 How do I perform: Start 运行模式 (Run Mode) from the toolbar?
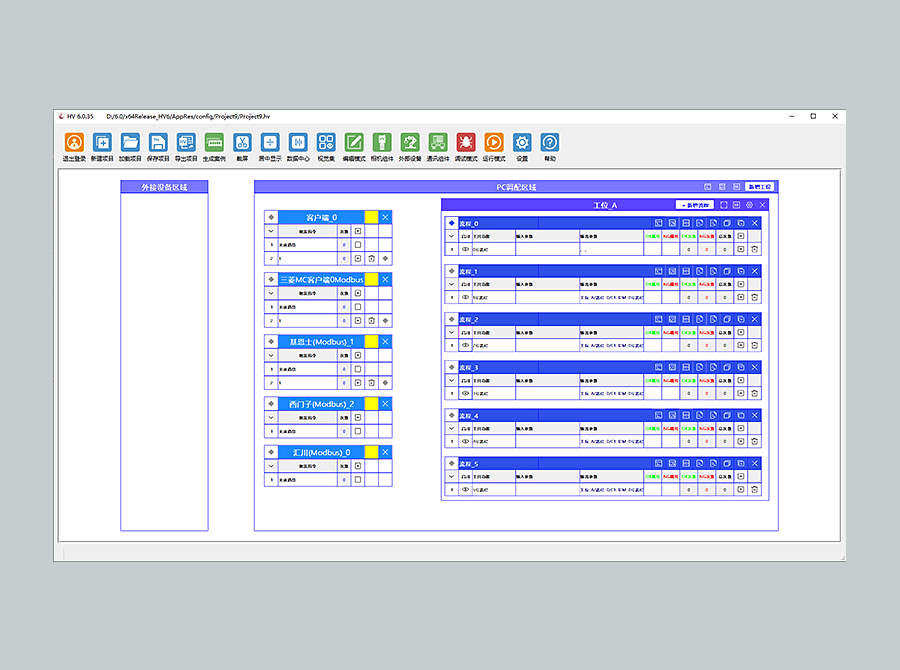tap(494, 143)
